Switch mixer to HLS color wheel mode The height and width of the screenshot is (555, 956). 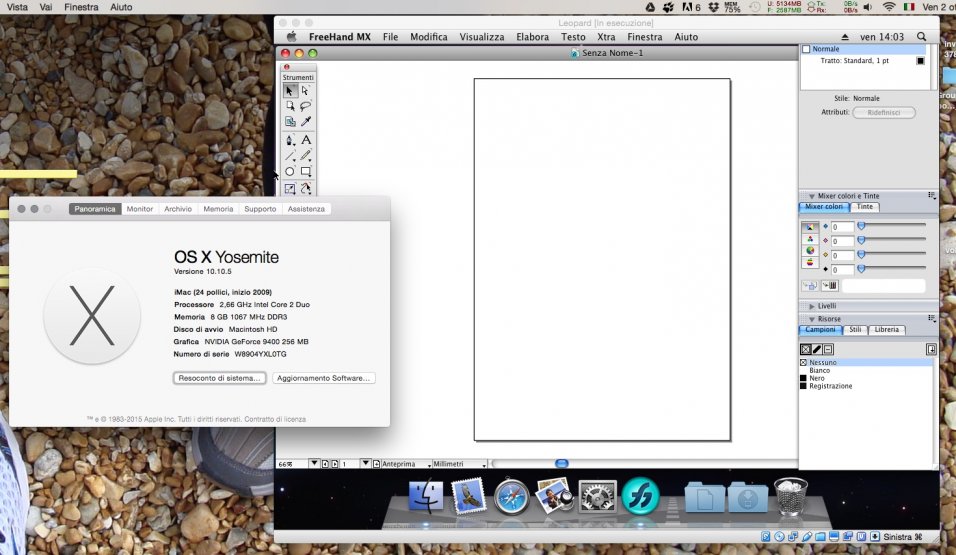pos(810,250)
